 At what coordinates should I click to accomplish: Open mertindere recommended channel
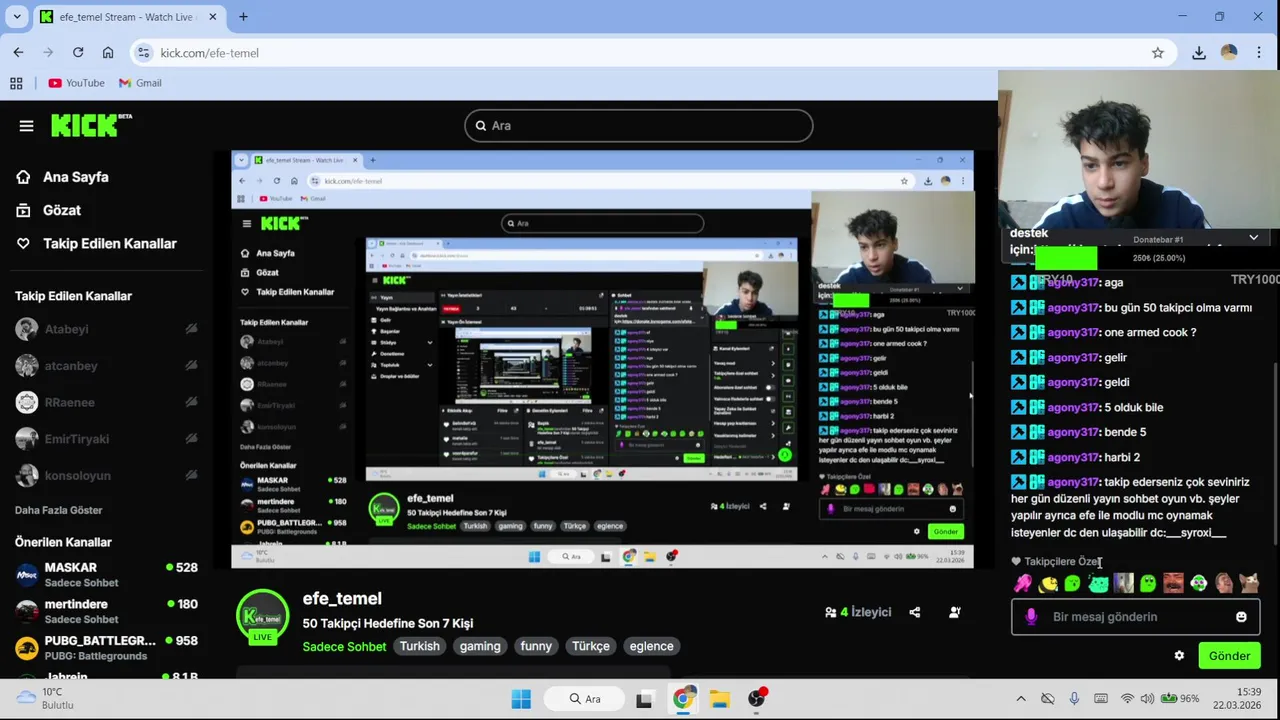[x=106, y=611]
